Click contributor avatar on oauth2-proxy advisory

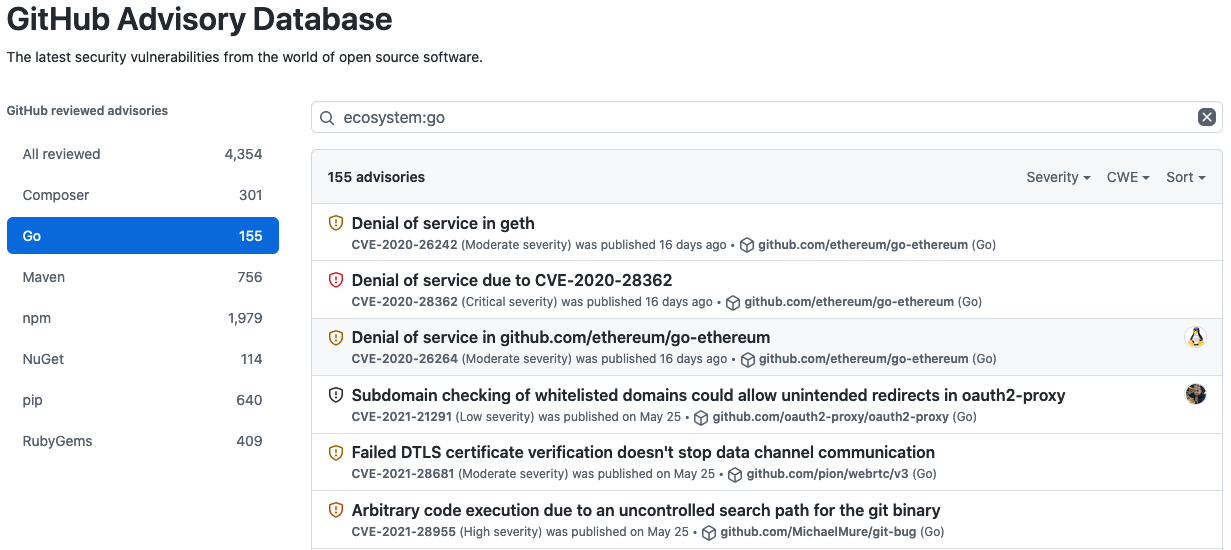click(x=1195, y=394)
